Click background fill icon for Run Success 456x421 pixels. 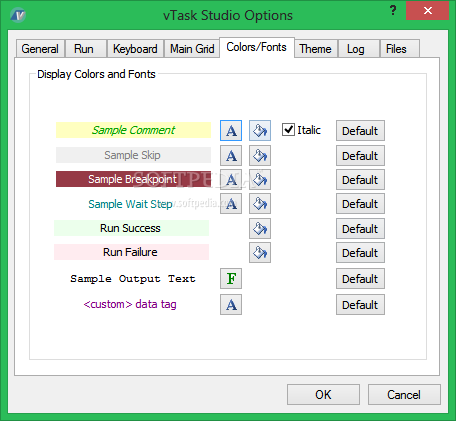[x=260, y=229]
